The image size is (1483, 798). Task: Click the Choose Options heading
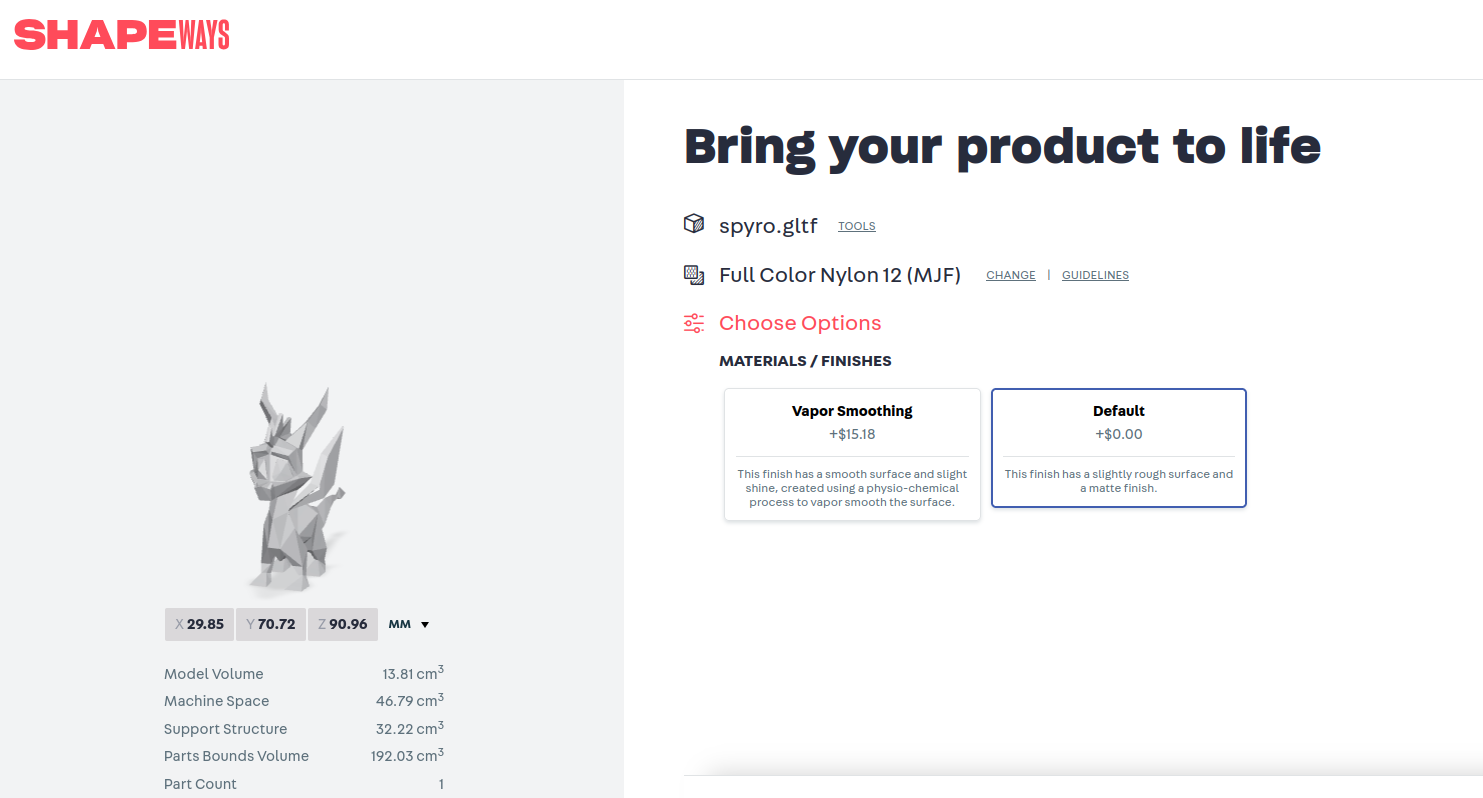point(800,323)
